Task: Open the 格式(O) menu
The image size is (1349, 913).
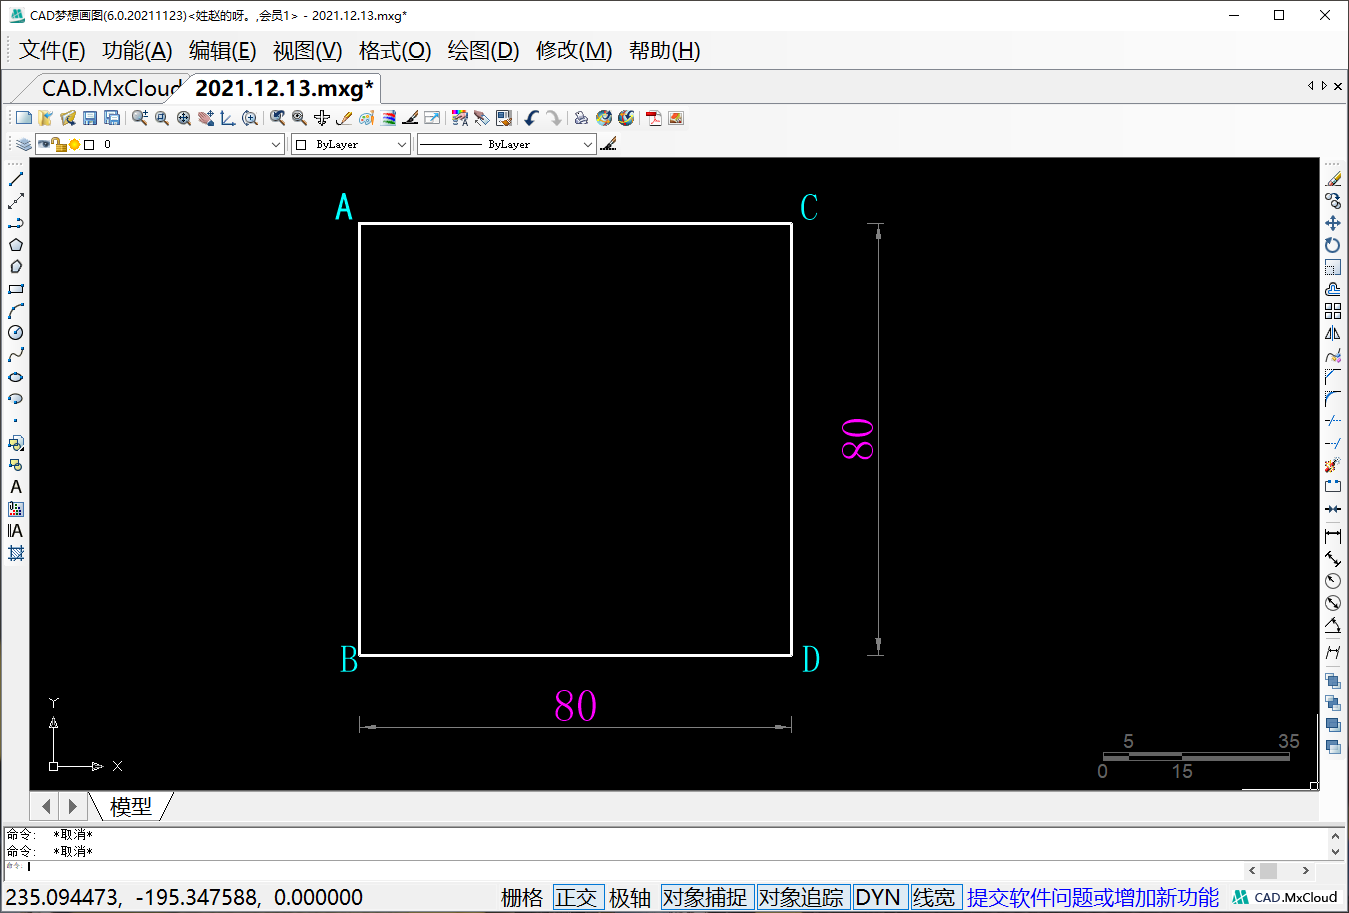Action: click(x=394, y=51)
